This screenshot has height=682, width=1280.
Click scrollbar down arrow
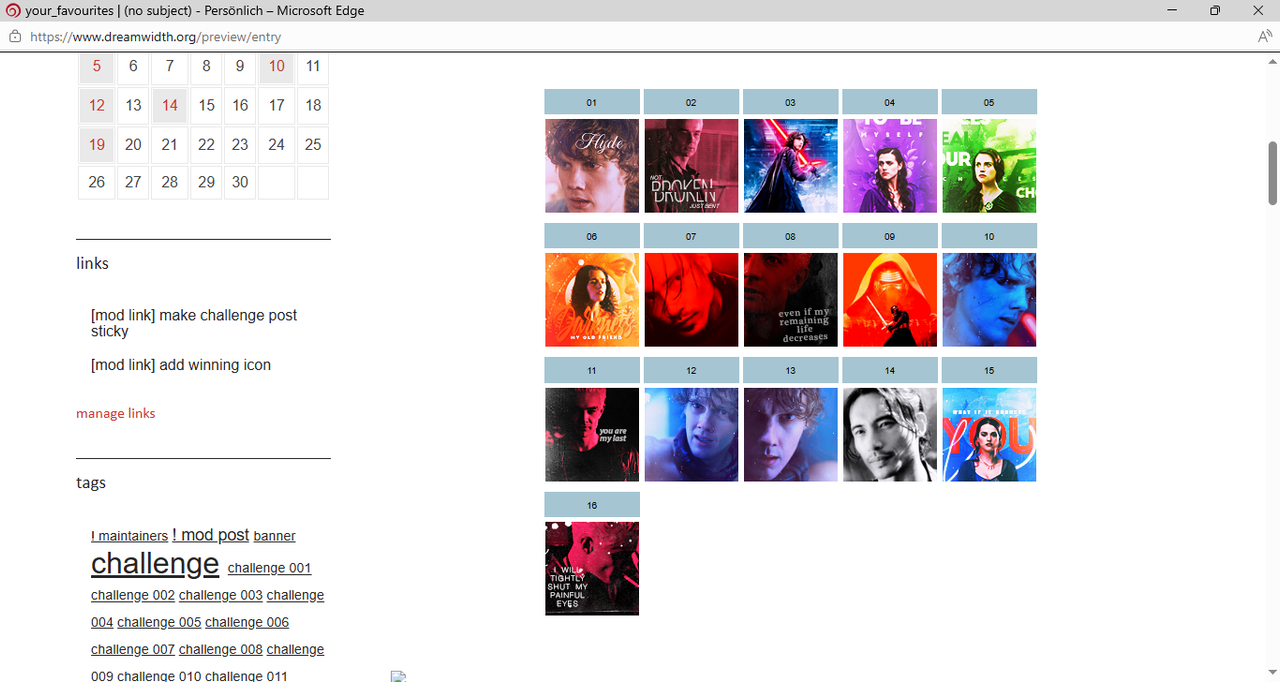point(1272,673)
